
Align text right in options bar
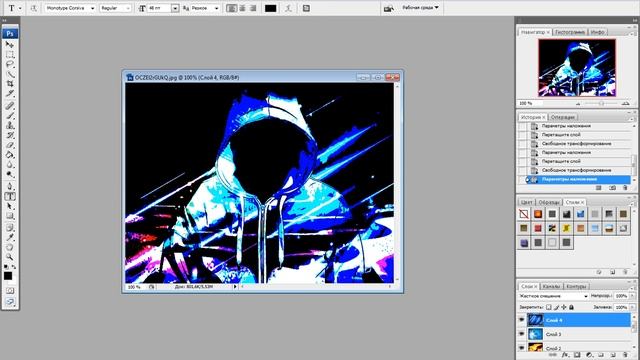pos(253,8)
